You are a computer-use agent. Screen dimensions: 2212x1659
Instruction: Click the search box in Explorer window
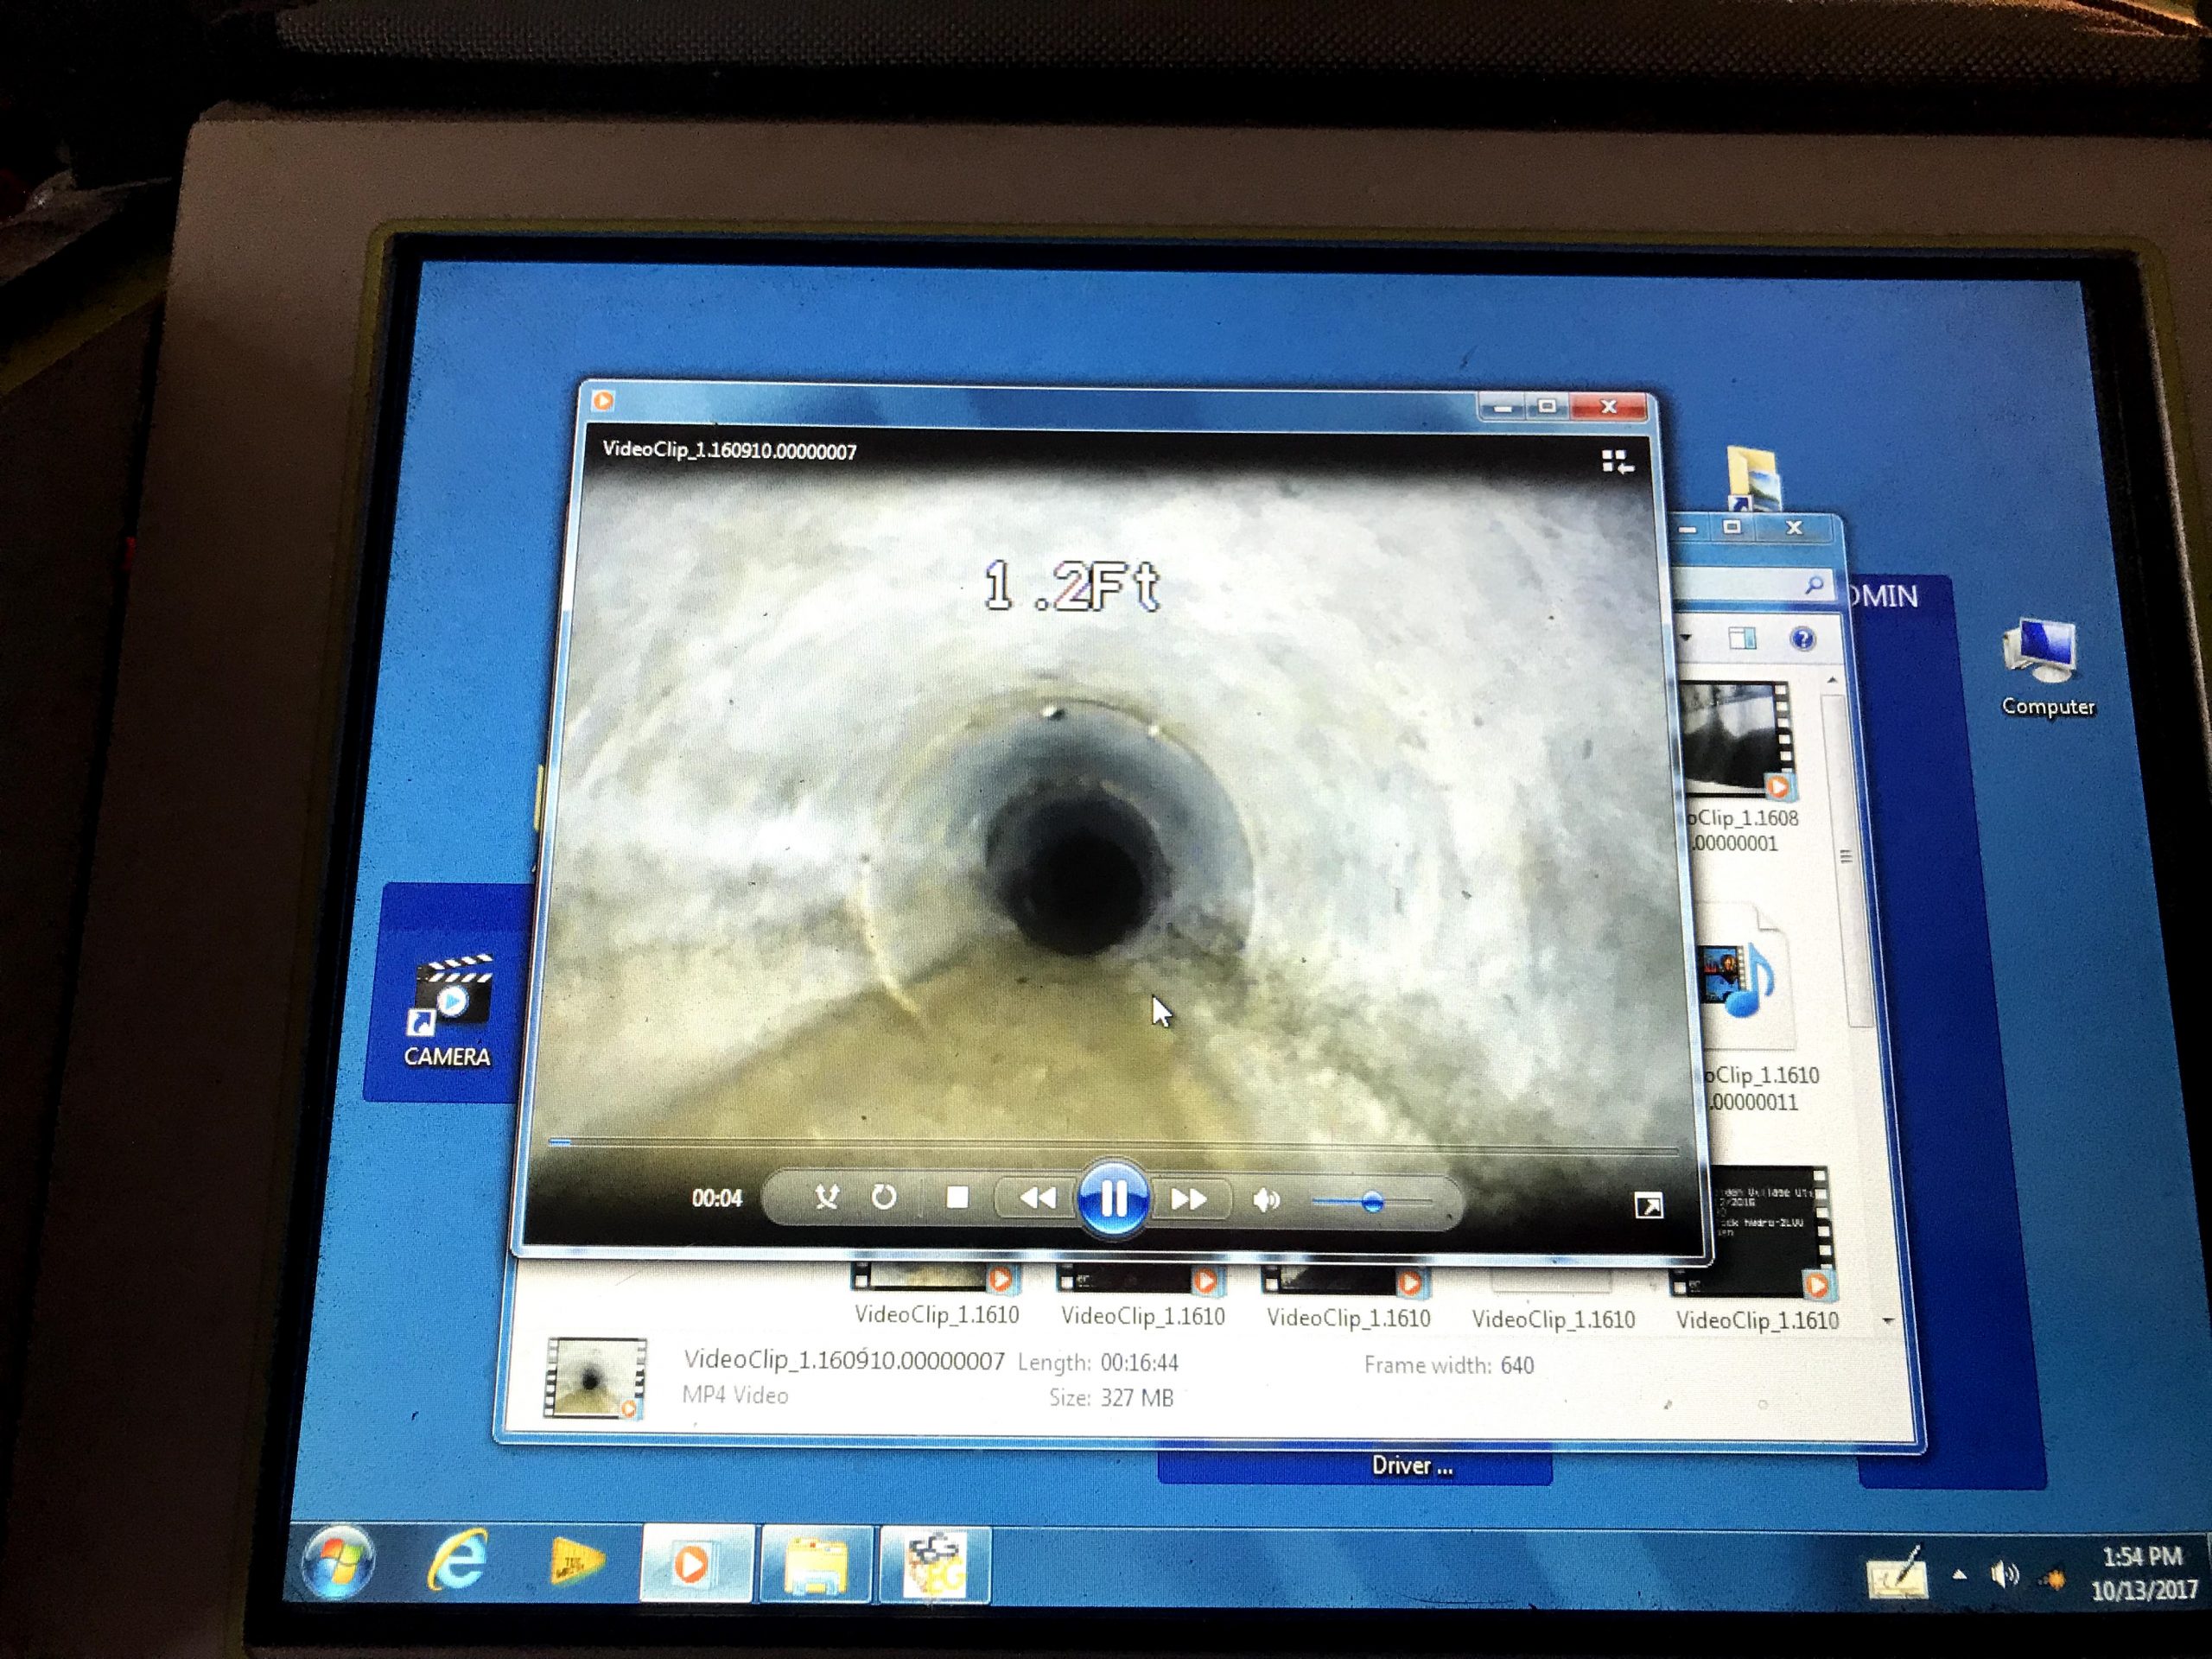[x=1755, y=586]
